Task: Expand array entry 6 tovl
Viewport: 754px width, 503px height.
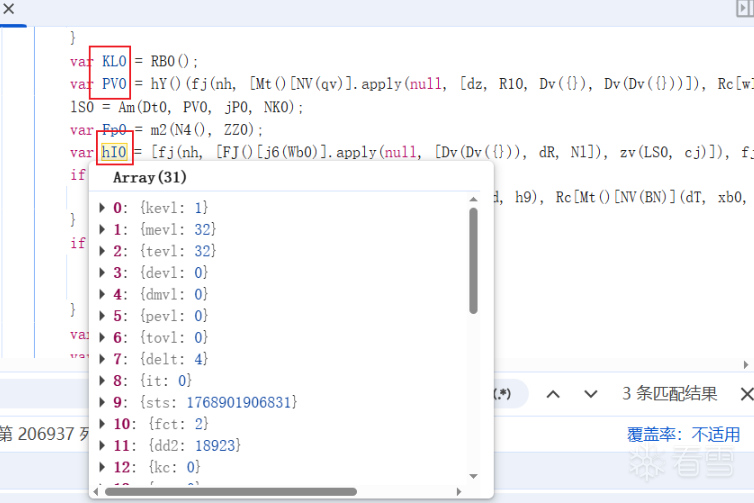Action: click(102, 338)
